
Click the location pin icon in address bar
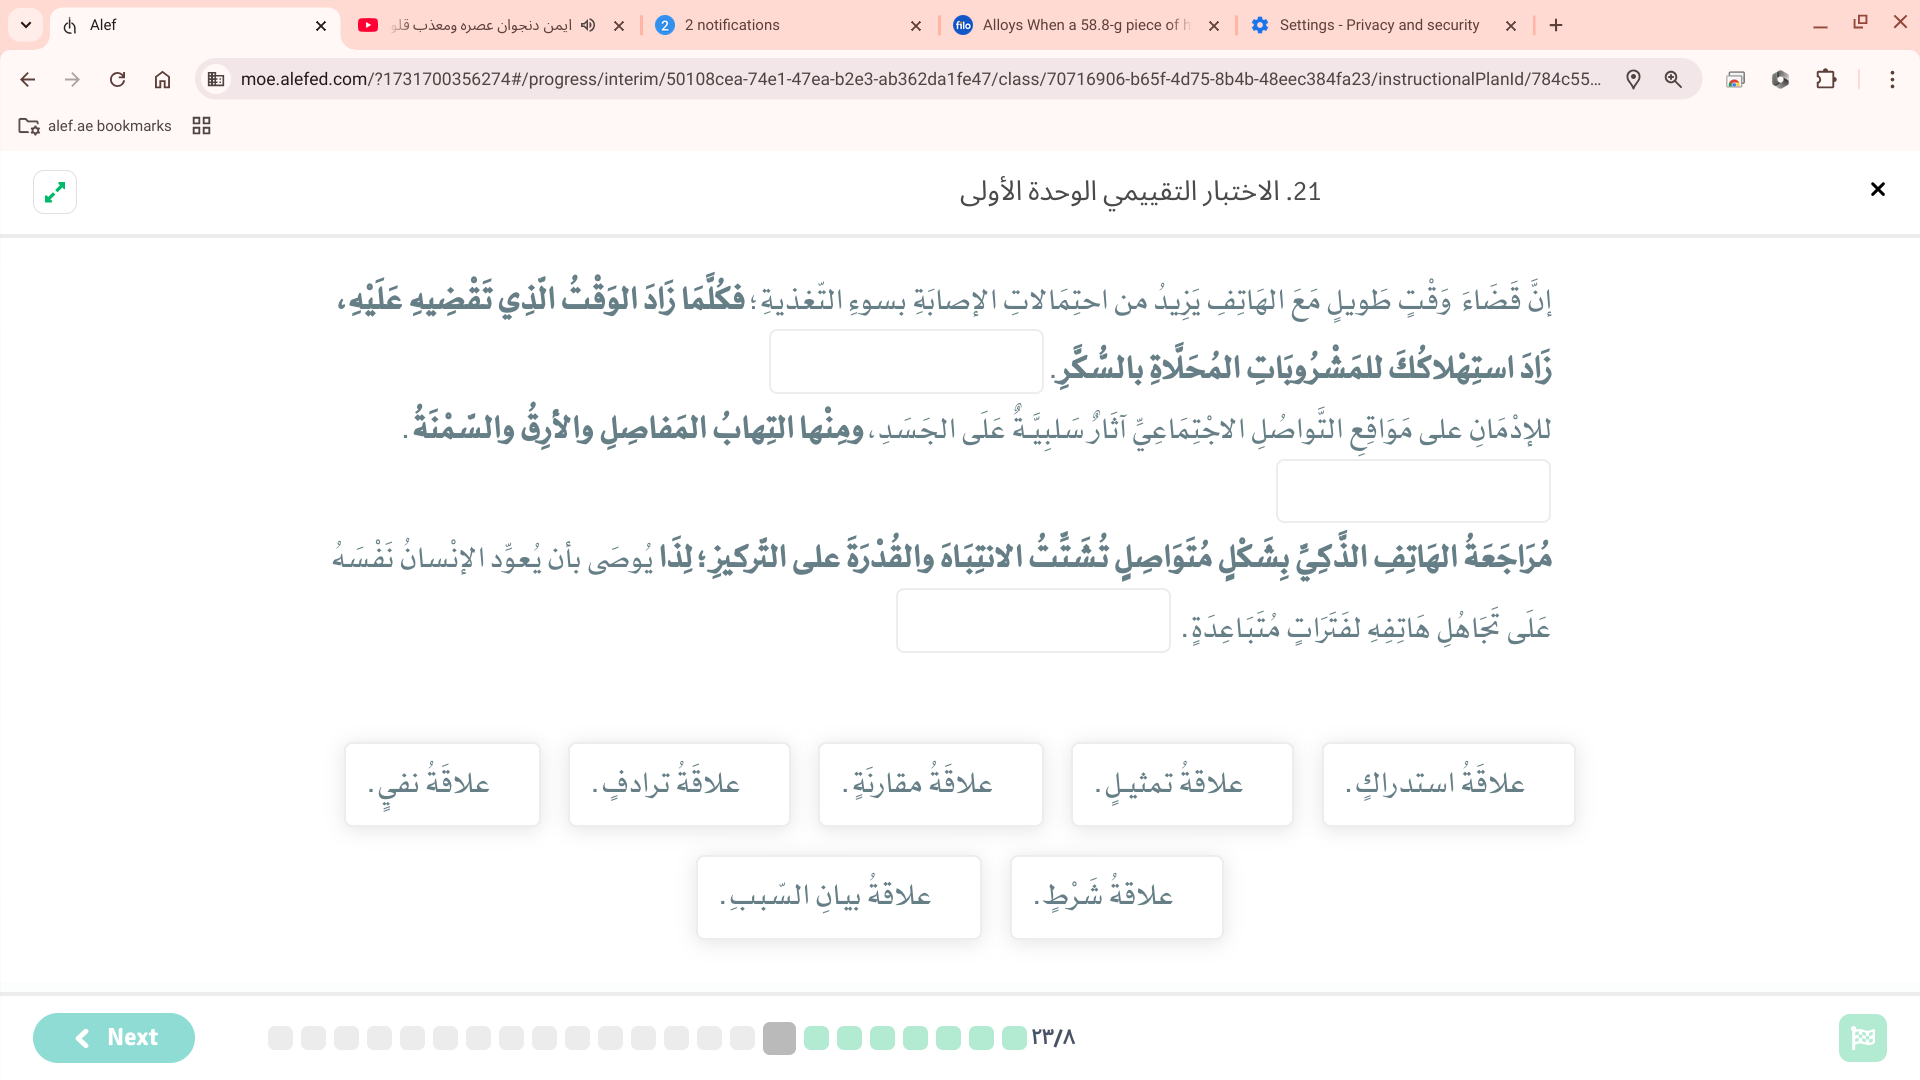[x=1633, y=80]
